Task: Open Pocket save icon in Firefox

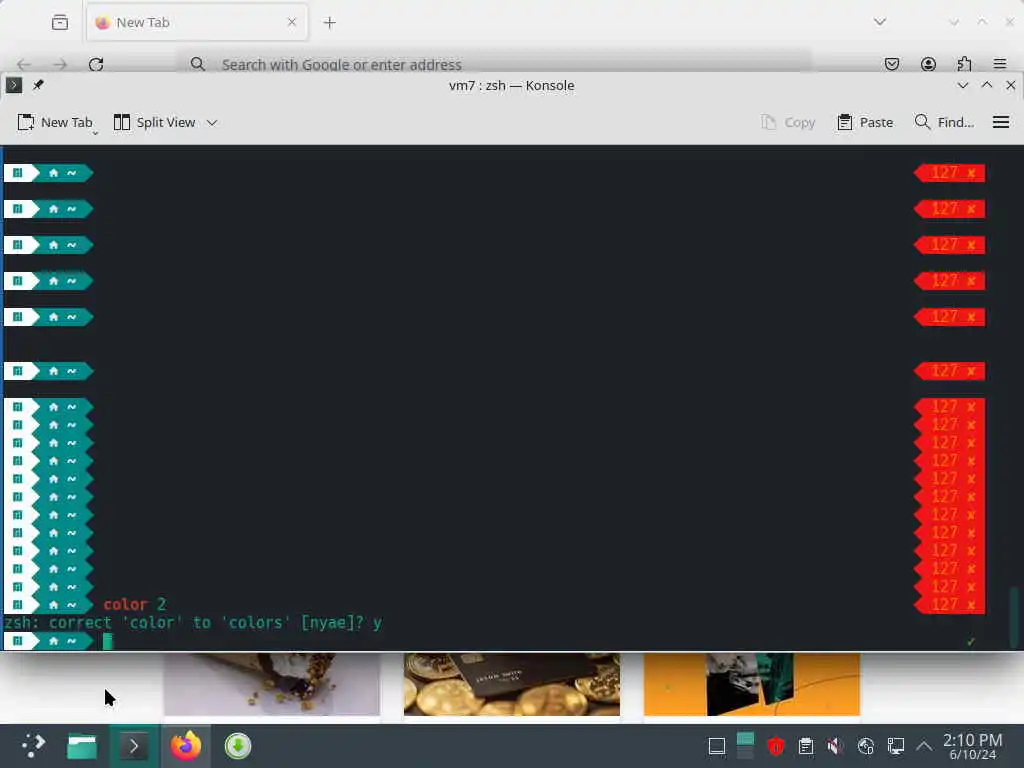Action: (x=891, y=64)
